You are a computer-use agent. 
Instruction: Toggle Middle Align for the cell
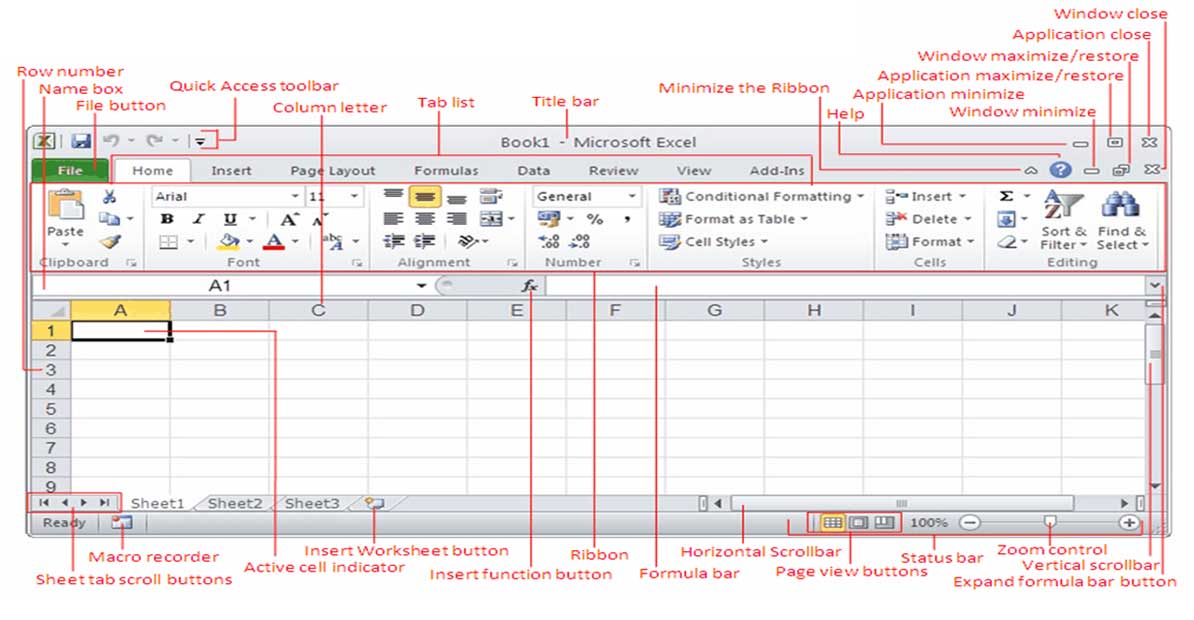pos(424,197)
